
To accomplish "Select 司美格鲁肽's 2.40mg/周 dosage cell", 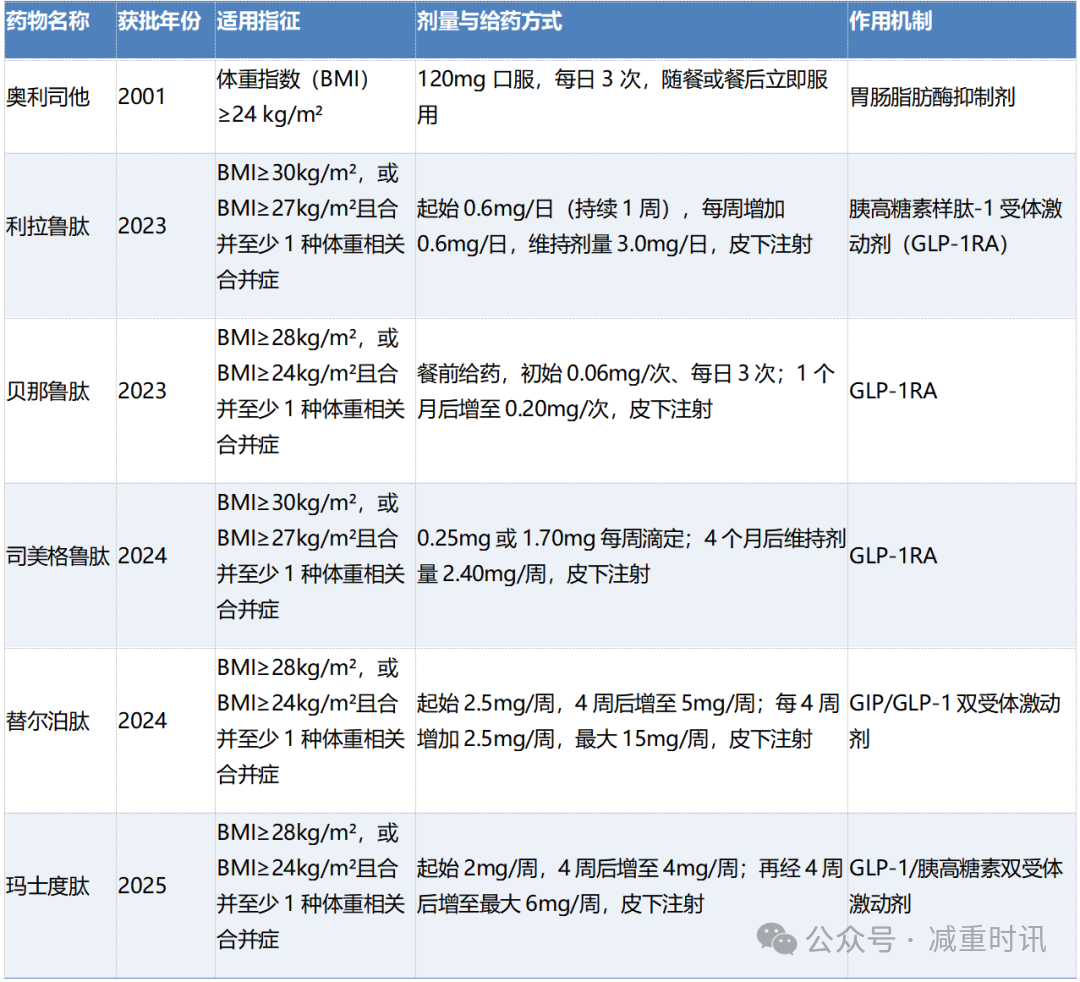I will coord(631,556).
